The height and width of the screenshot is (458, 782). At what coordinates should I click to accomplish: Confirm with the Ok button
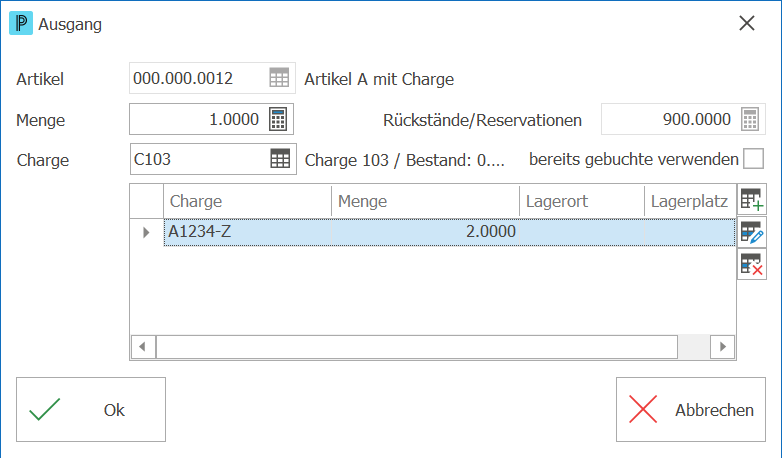point(91,410)
